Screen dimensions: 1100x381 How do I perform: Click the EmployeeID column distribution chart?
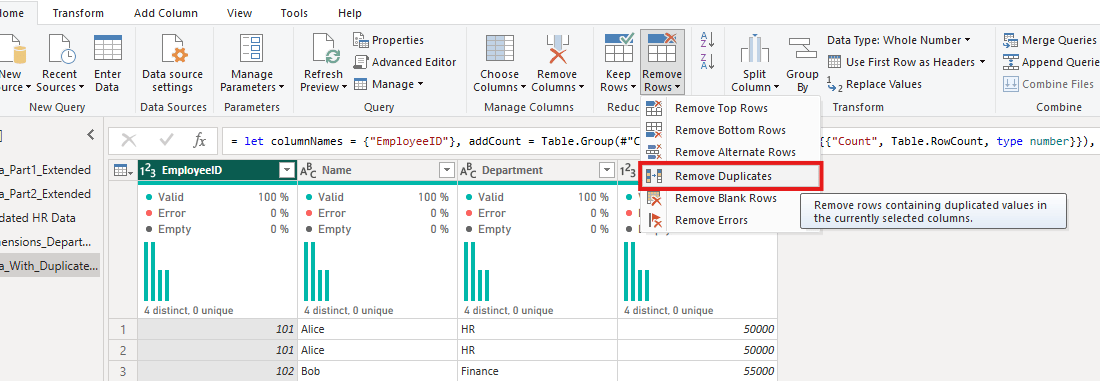coord(156,272)
